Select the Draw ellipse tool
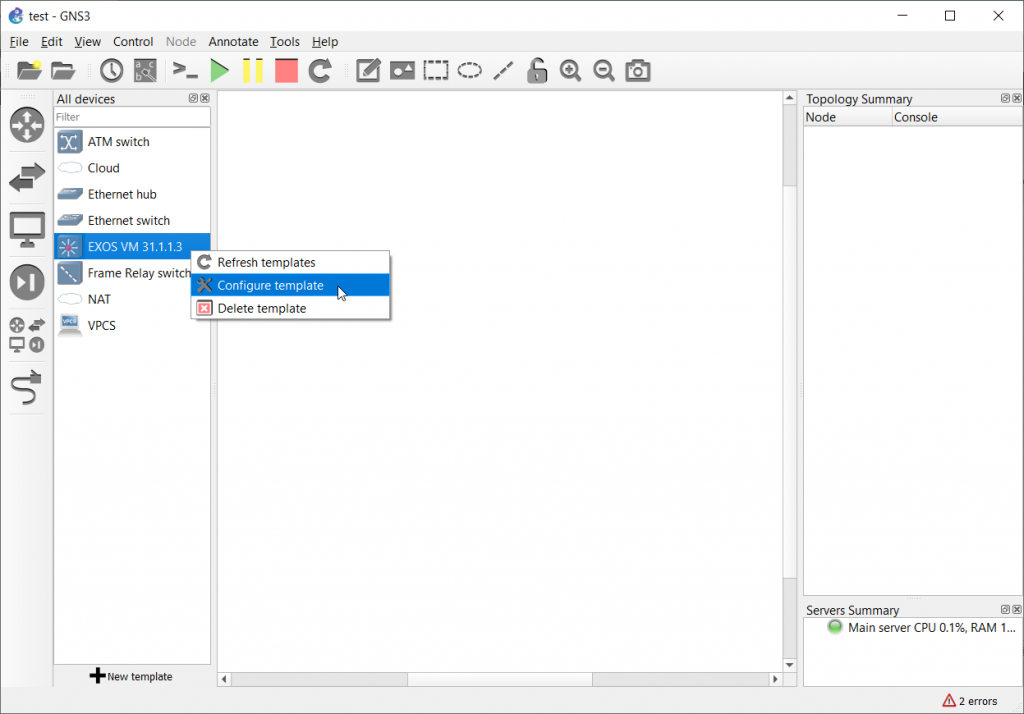Image resolution: width=1024 pixels, height=714 pixels. point(470,70)
